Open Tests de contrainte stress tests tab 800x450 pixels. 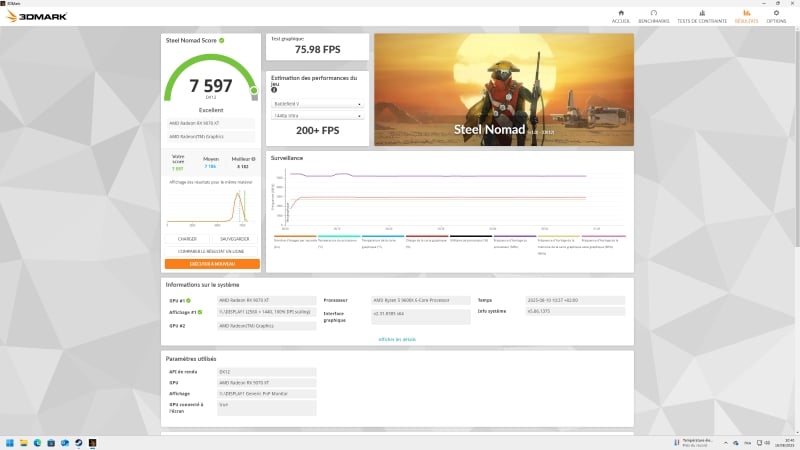point(702,16)
